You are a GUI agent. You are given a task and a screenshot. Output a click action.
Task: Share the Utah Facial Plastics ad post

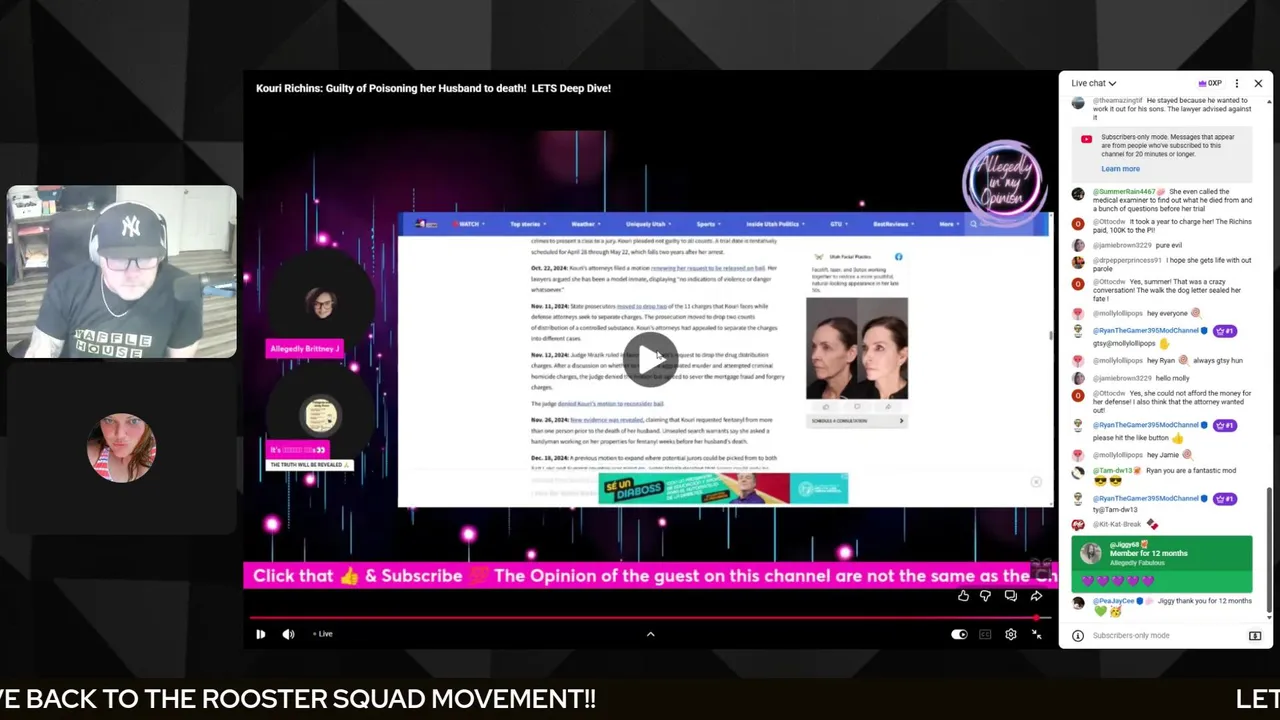pyautogui.click(x=888, y=407)
